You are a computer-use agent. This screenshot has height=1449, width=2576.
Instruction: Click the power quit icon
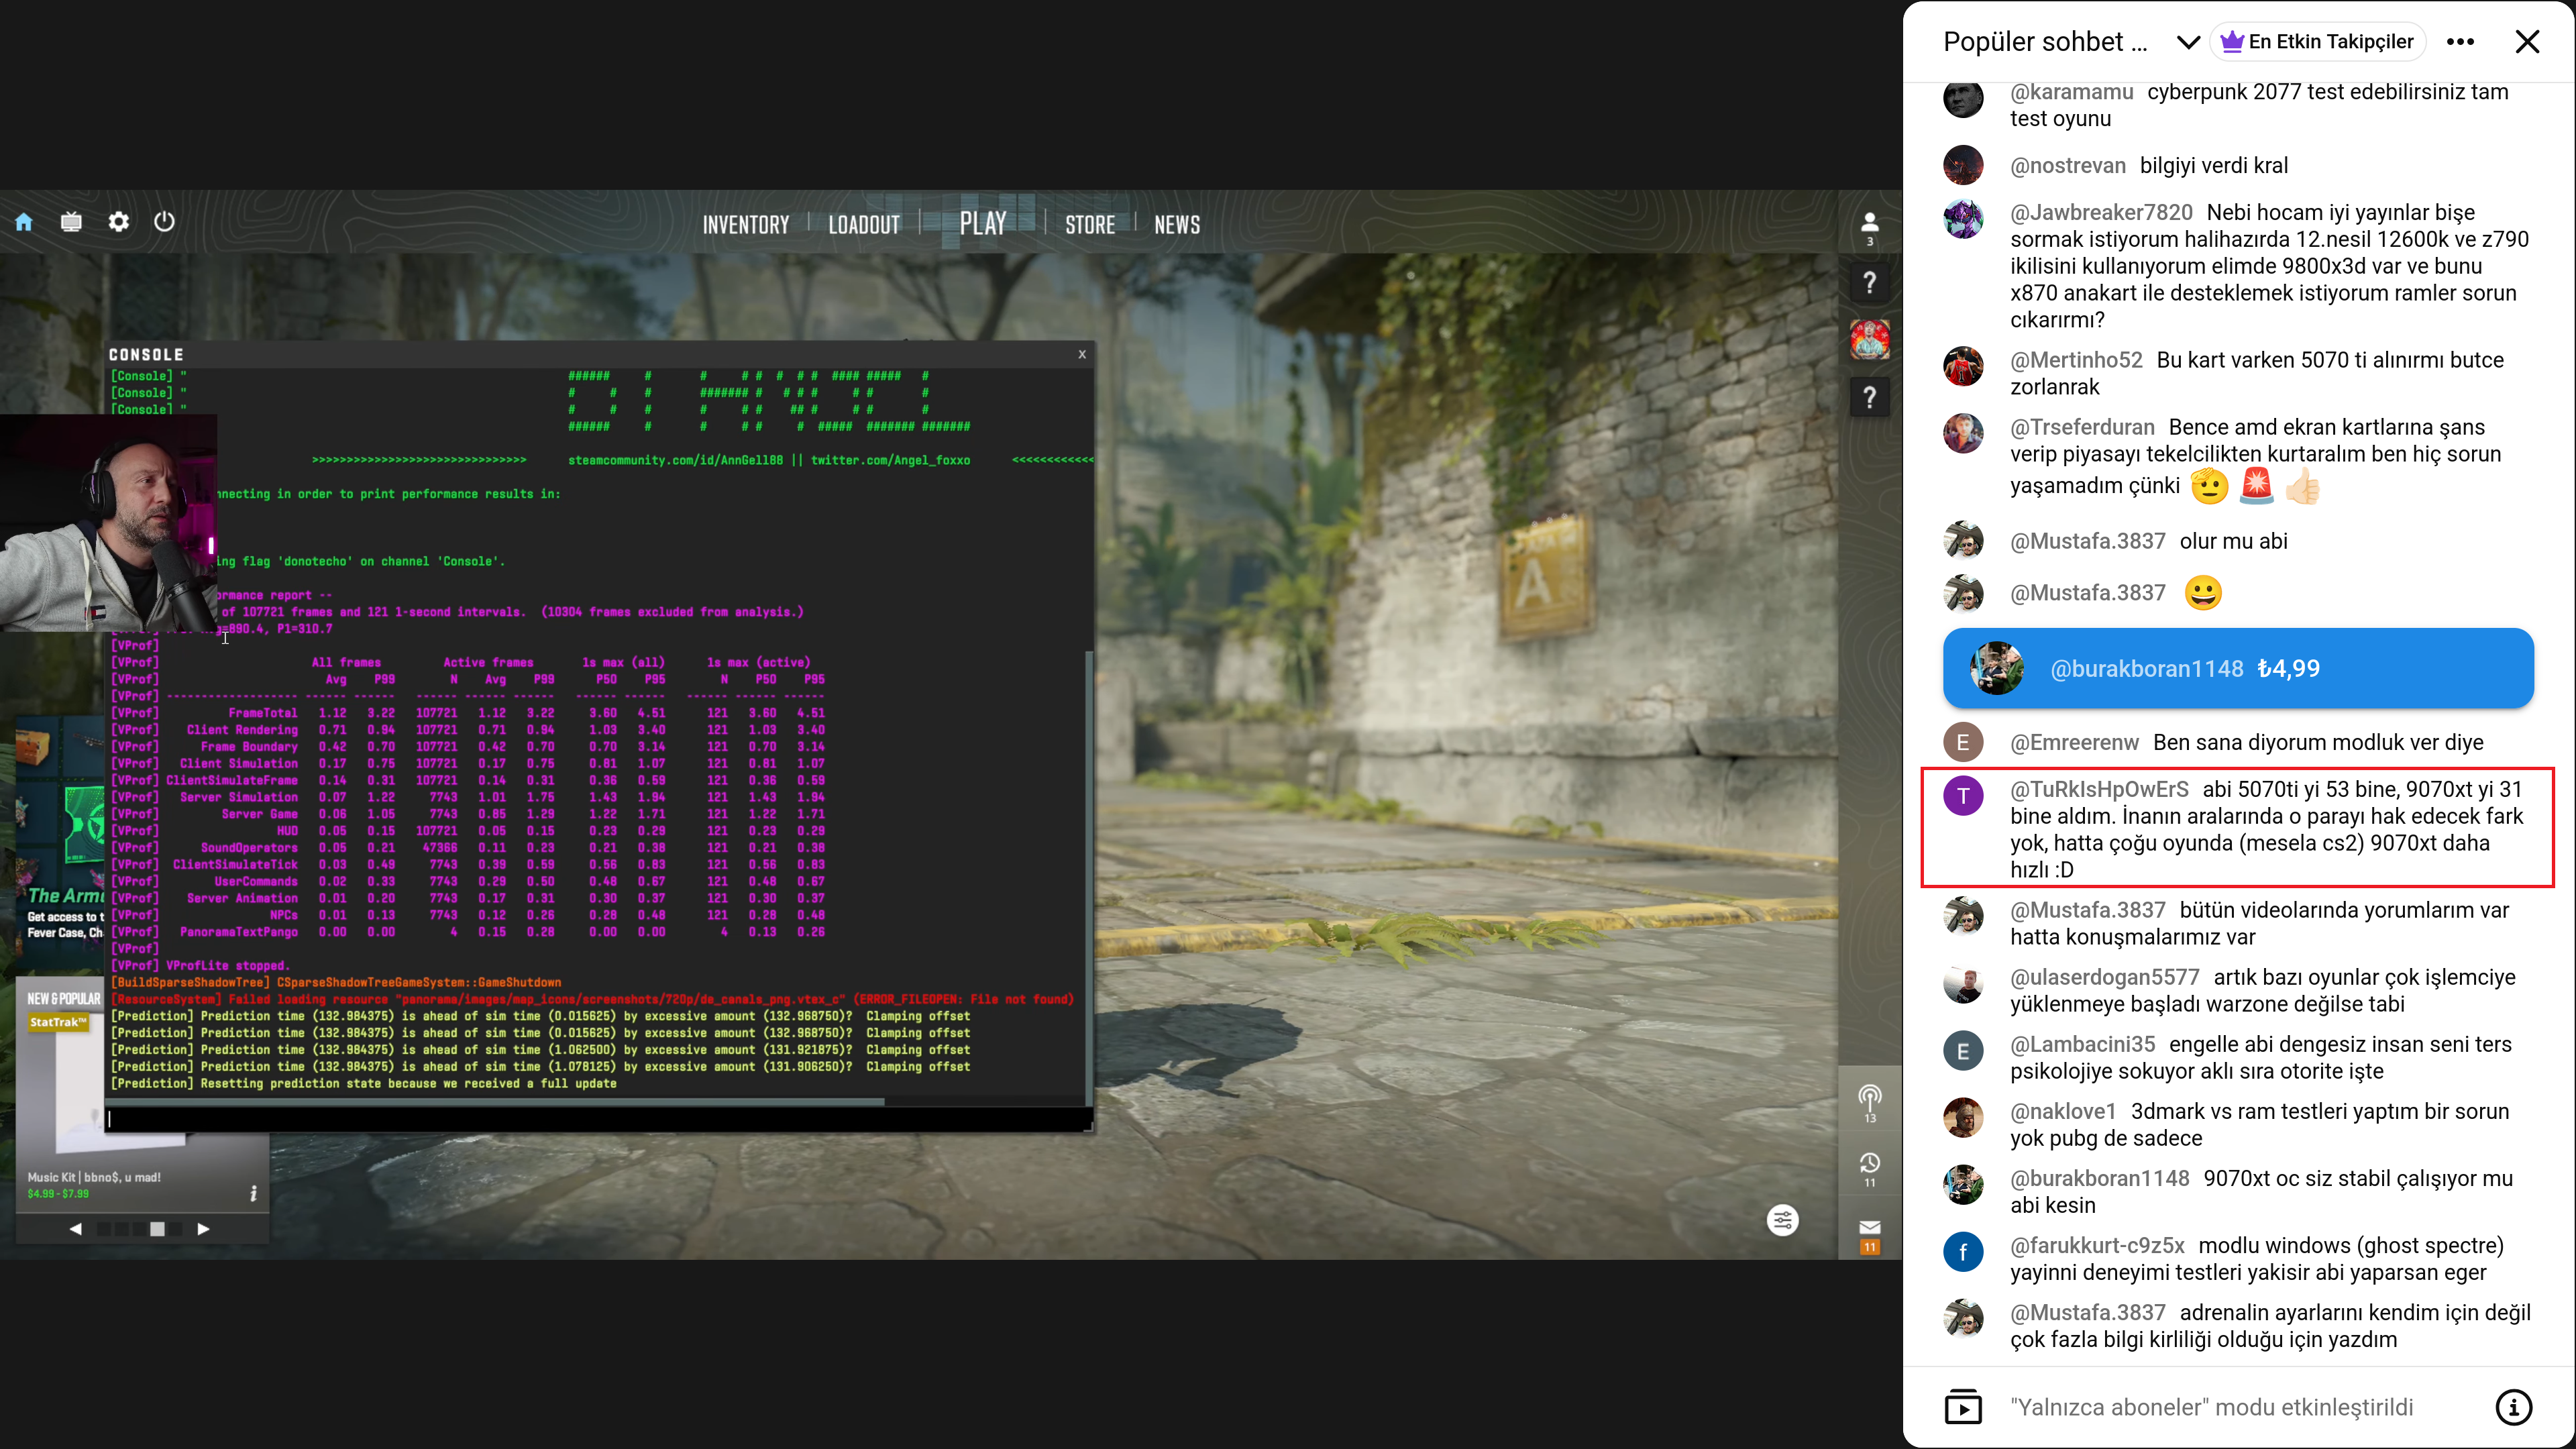click(165, 222)
